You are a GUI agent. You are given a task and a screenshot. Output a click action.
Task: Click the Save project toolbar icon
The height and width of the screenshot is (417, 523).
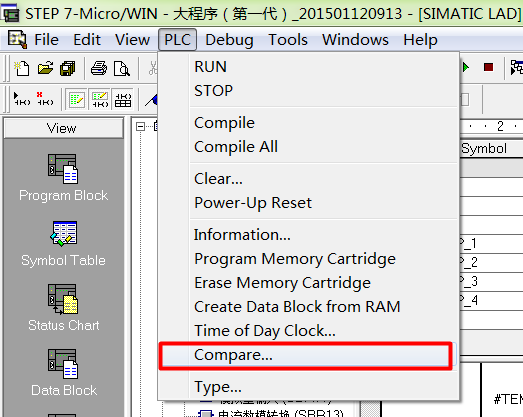coord(68,68)
